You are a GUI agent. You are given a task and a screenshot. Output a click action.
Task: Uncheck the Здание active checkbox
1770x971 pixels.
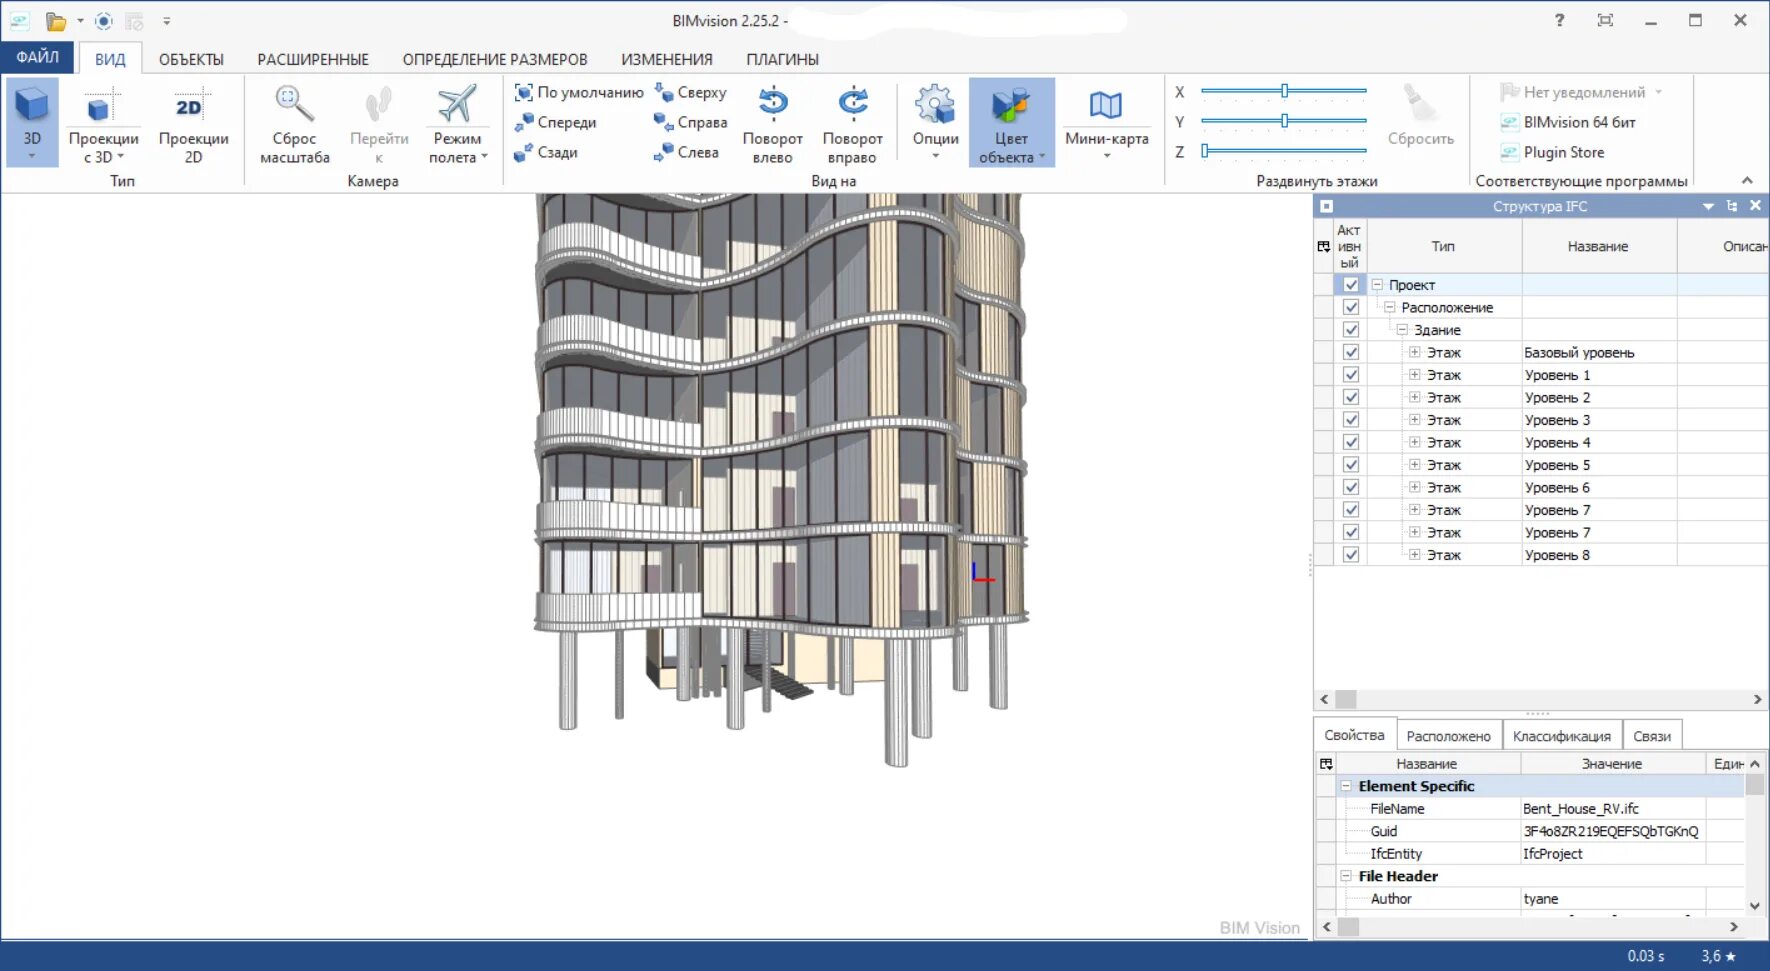point(1351,330)
